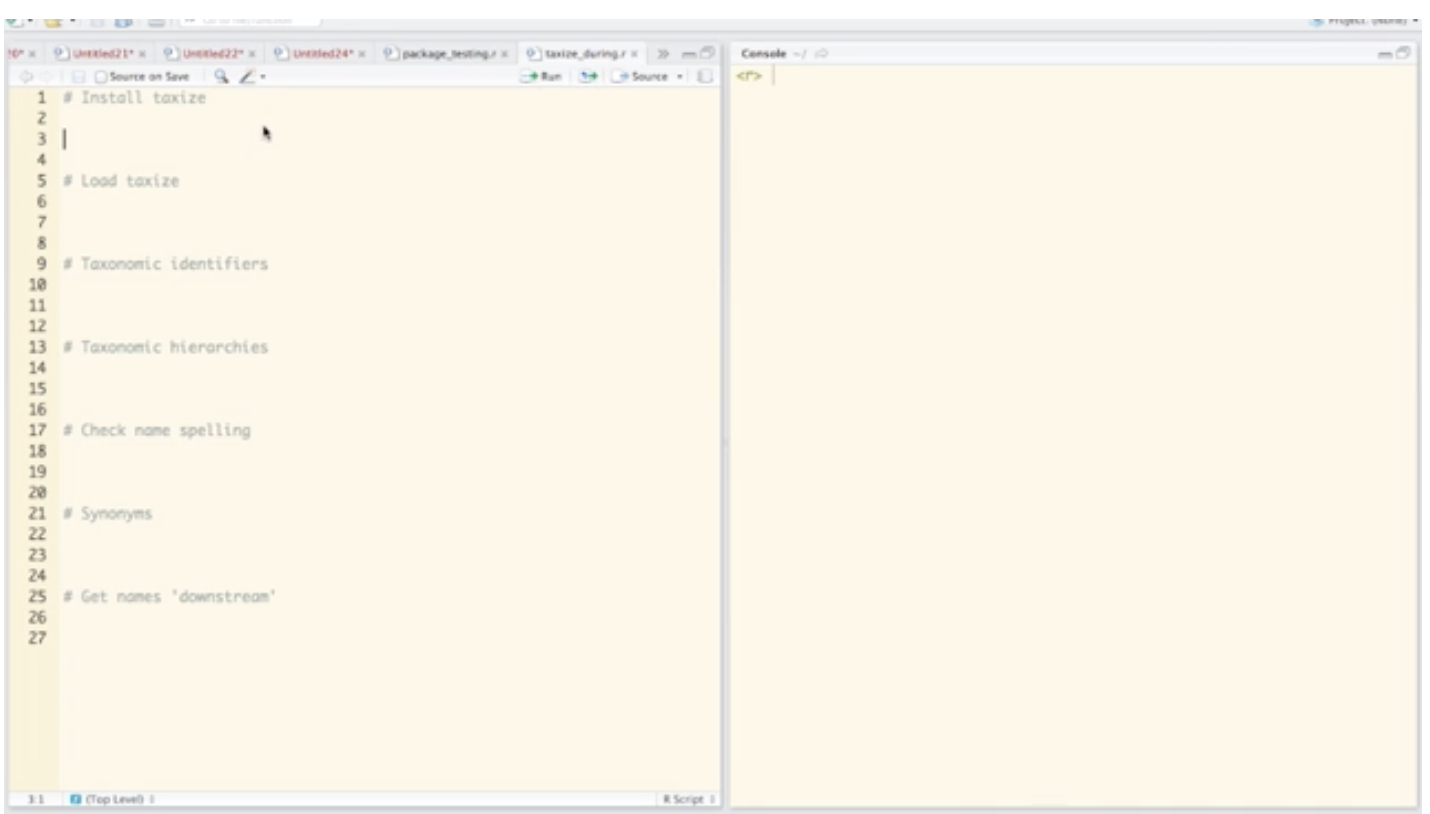The image size is (1430, 814).
Task: Click the re-run previous code icon
Action: [590, 76]
